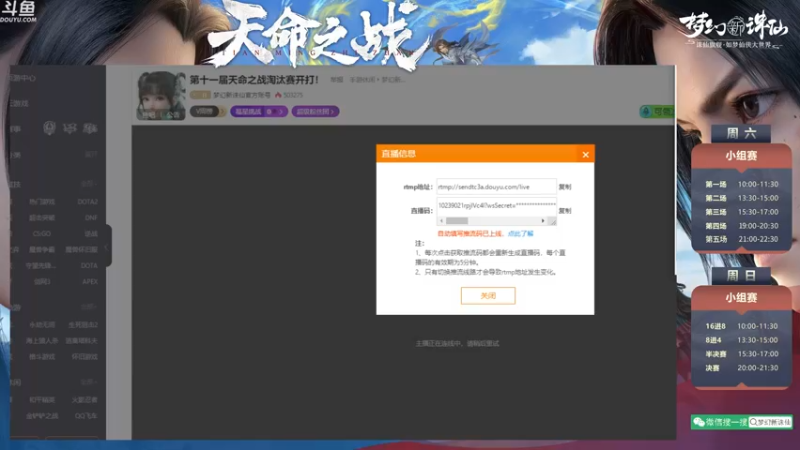Viewport: 800px width, 450px height.
Task: Click the 半决赛 15:30-17:00 schedule row
Action: (x=742, y=354)
